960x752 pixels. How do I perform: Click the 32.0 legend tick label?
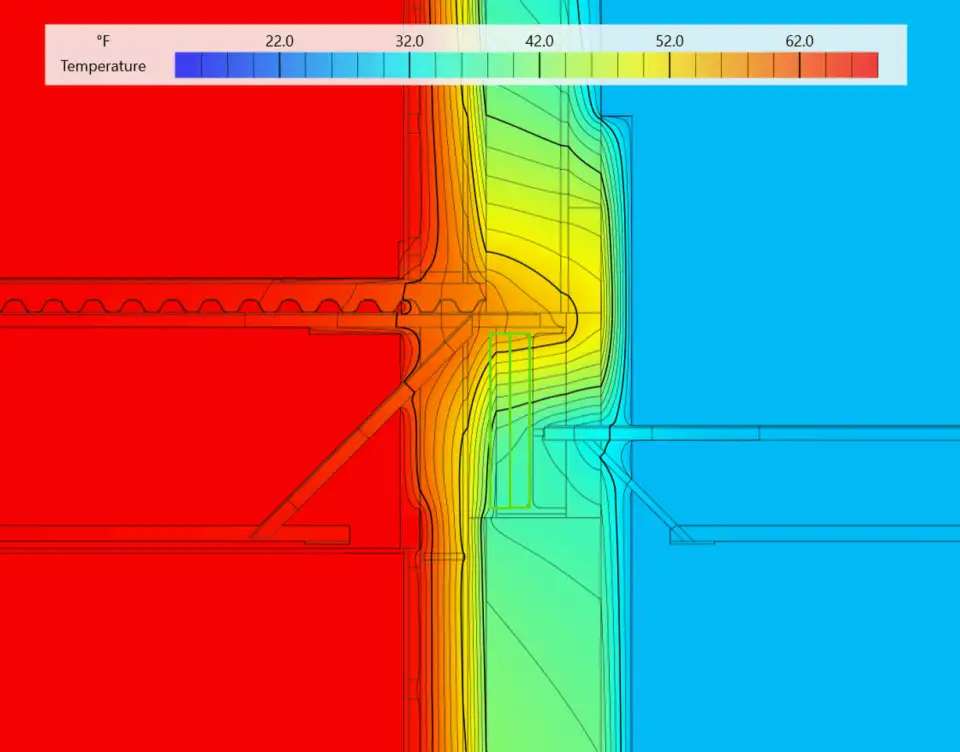pyautogui.click(x=409, y=41)
